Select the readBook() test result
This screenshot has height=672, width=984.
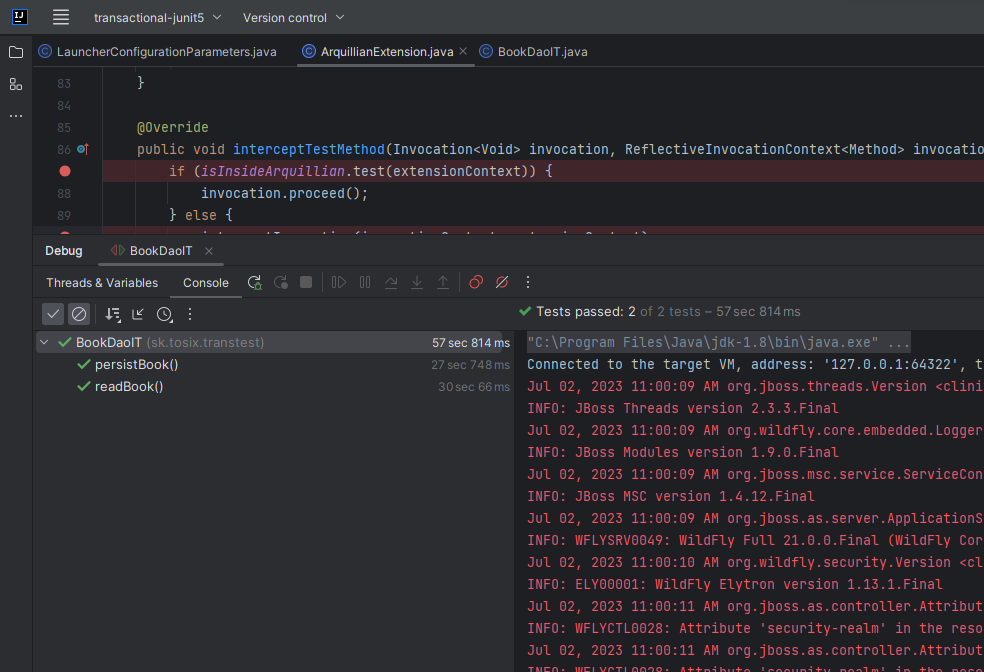pos(130,386)
